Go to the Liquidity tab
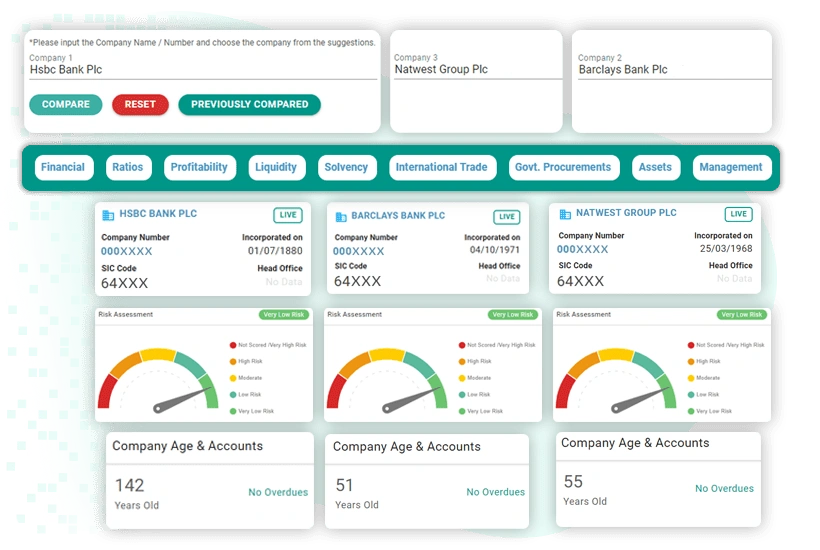Image resolution: width=820 pixels, height=550 pixels. 276,167
